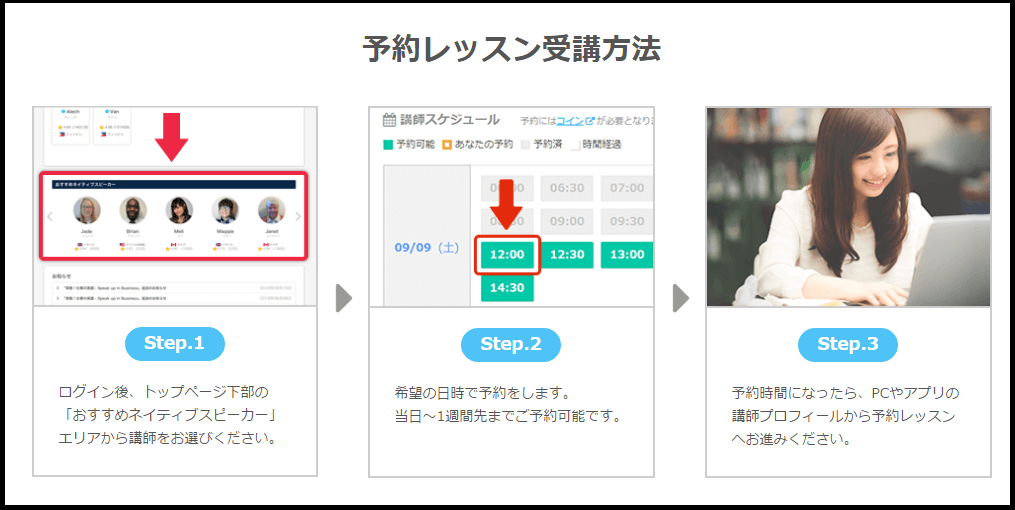Click the calendar icon beside 講師スケジュール
The image size is (1015, 510).
pos(389,120)
